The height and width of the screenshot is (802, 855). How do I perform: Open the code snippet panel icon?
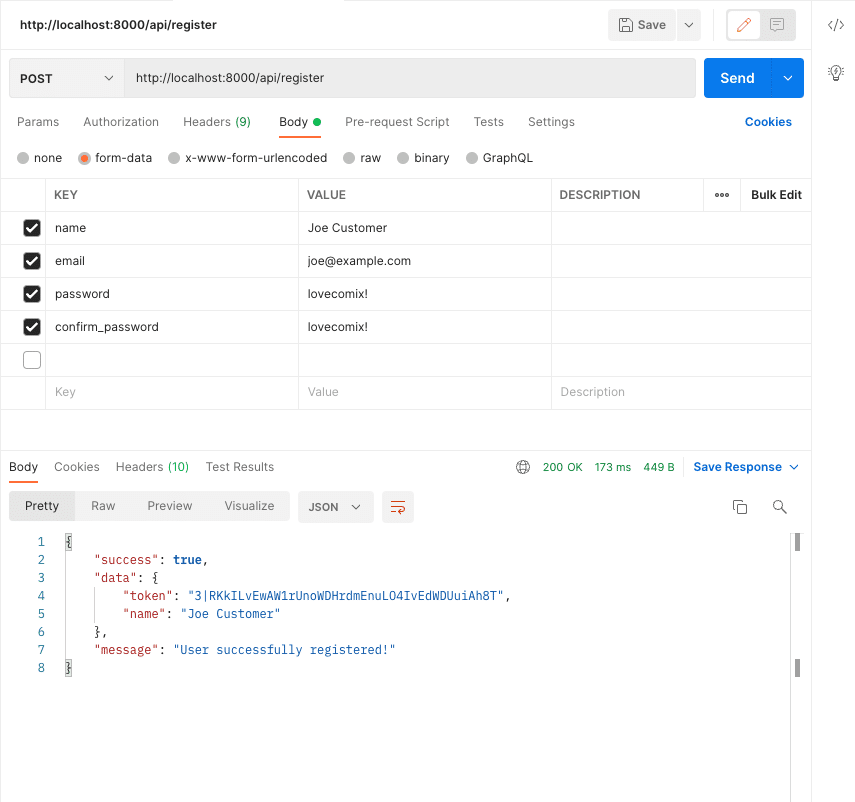click(x=835, y=25)
